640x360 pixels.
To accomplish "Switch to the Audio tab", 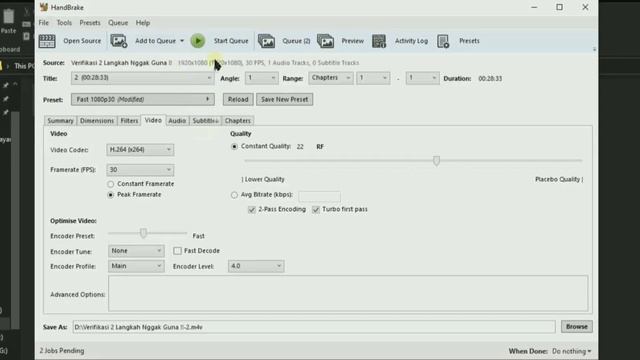I will point(177,121).
